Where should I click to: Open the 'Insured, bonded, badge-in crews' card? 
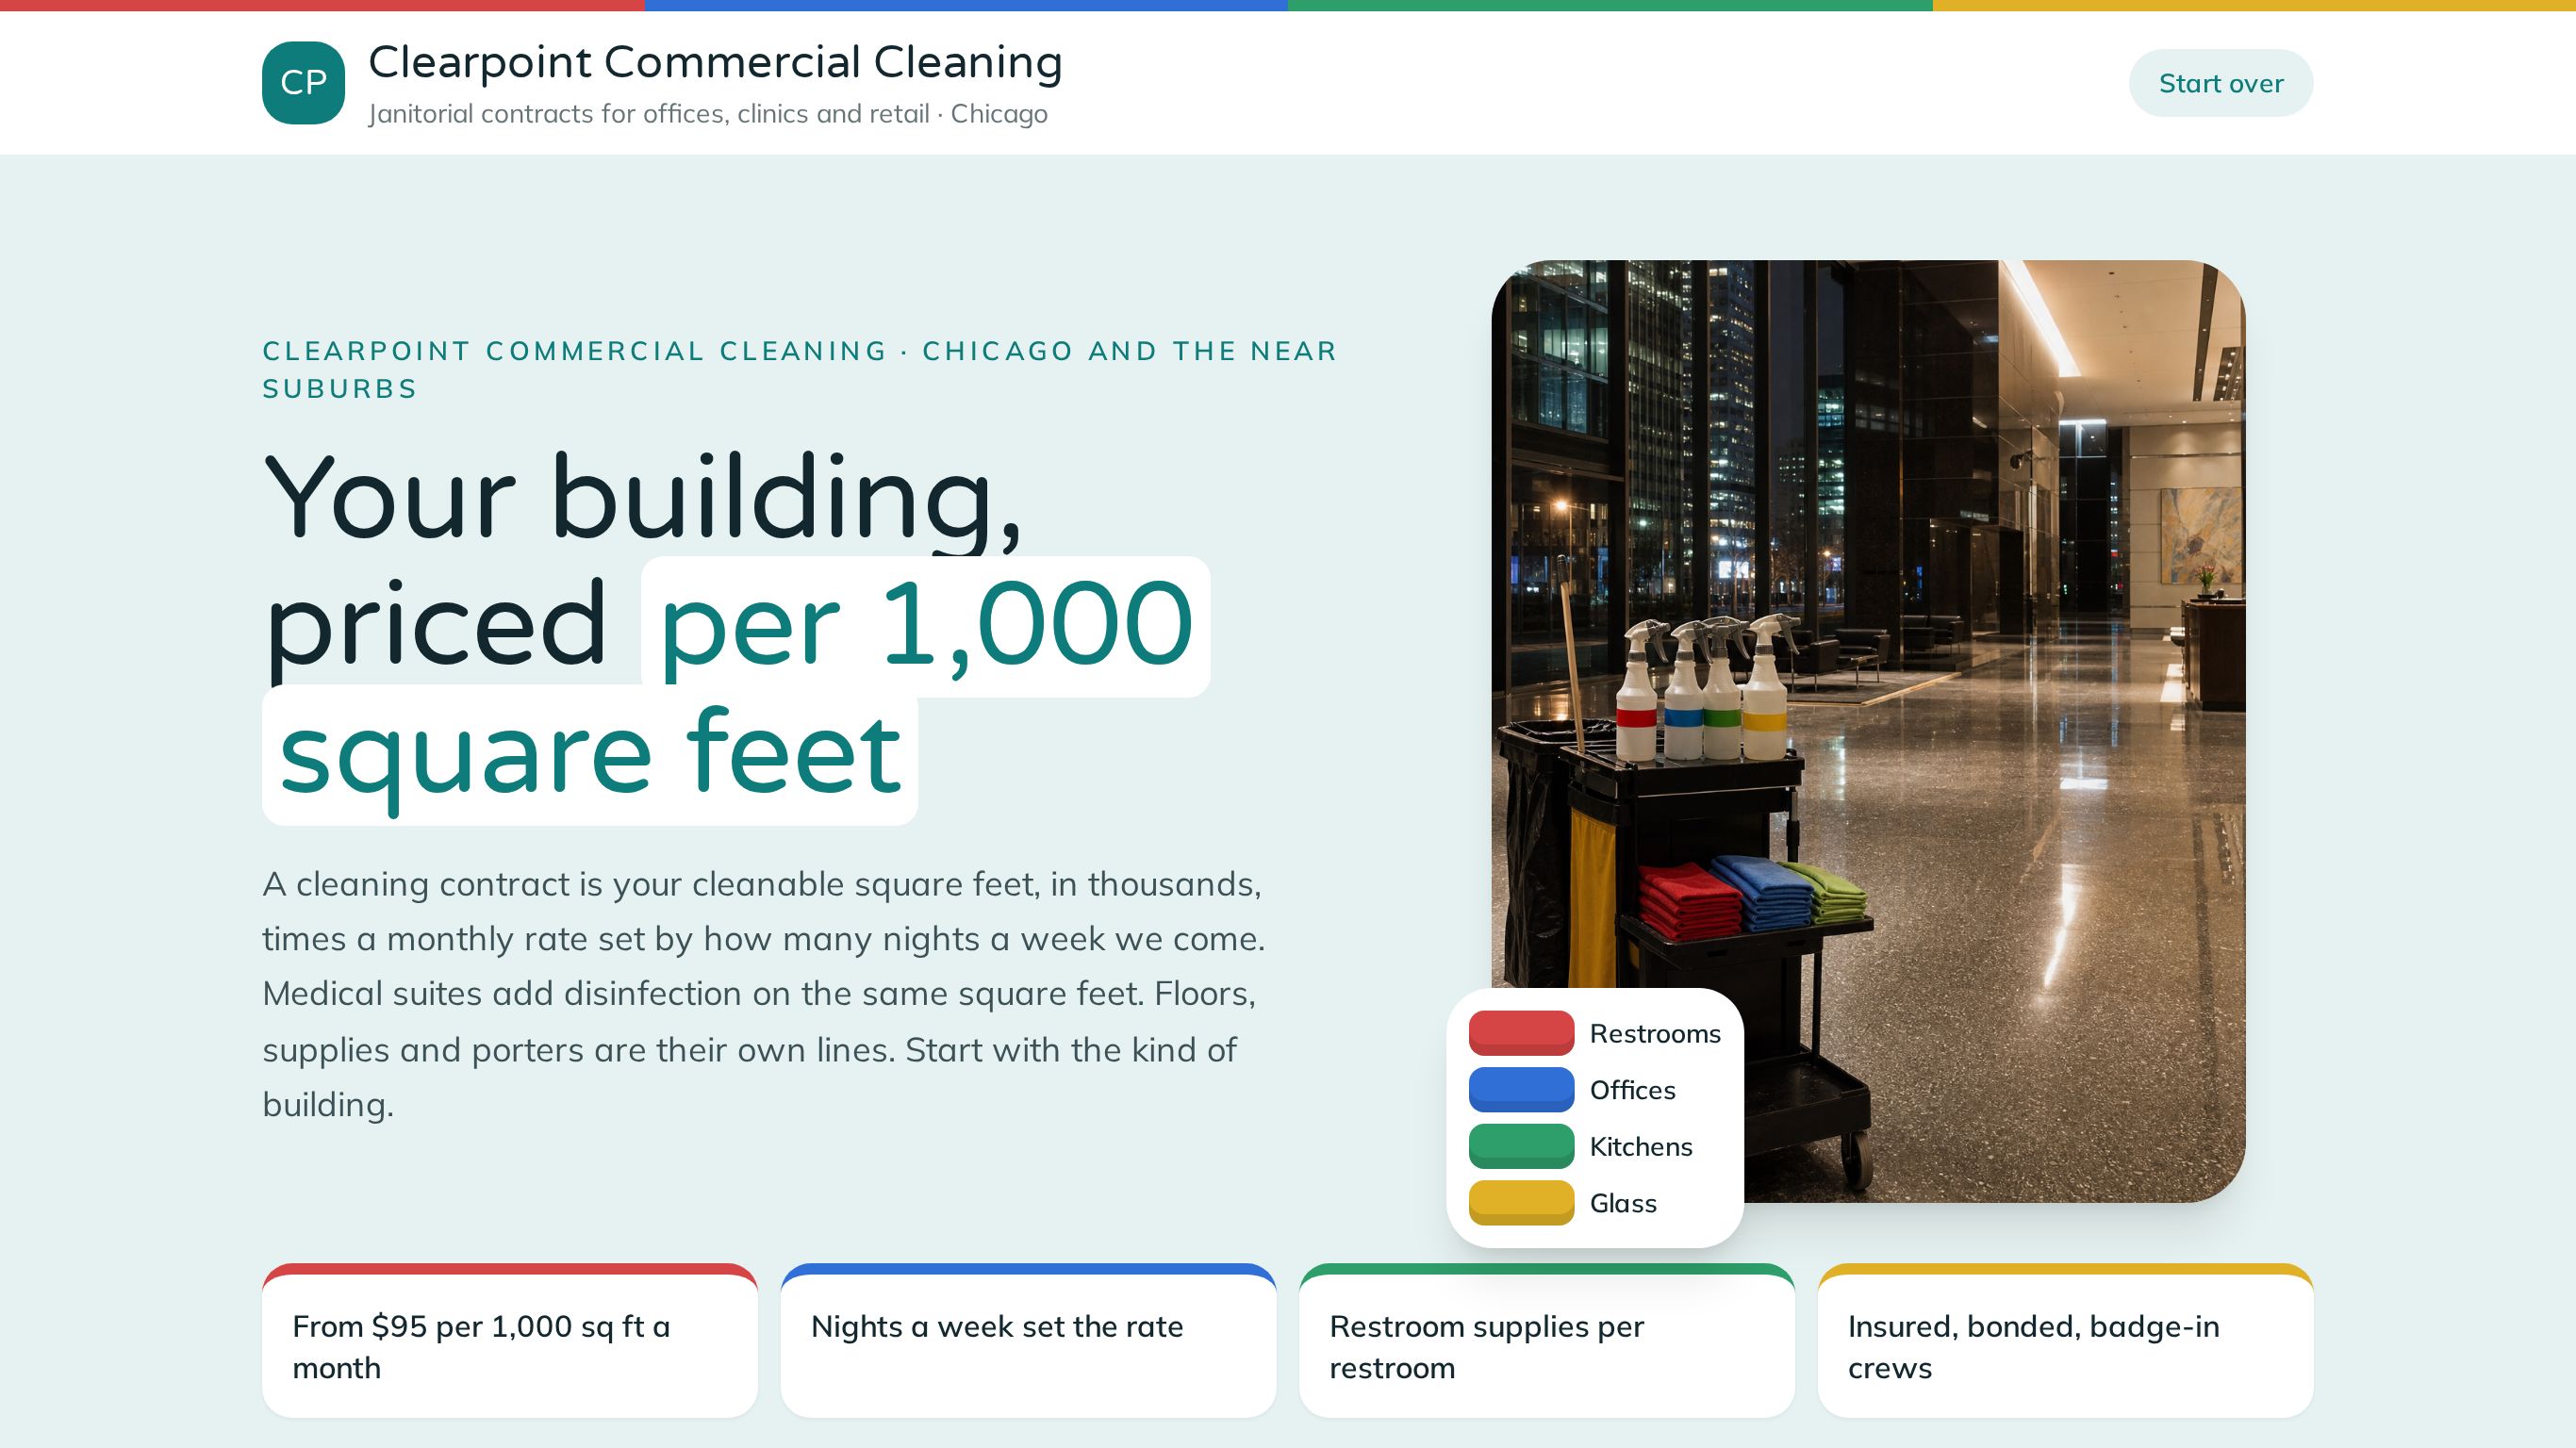click(2065, 1340)
